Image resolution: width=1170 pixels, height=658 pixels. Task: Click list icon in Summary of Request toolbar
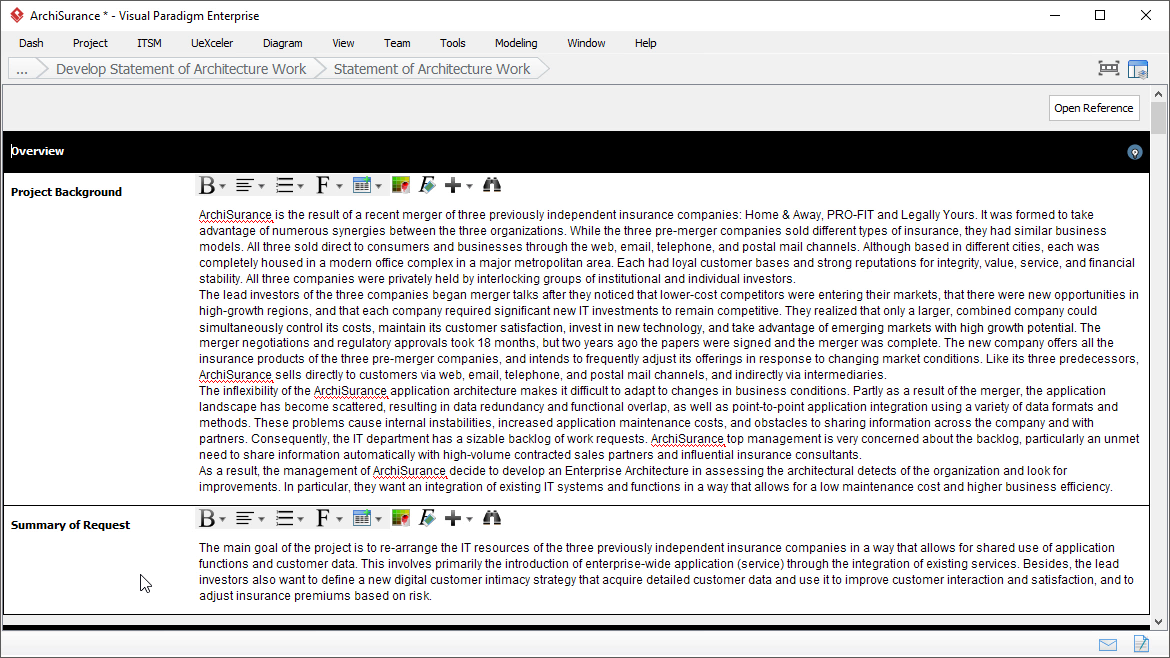(x=284, y=518)
